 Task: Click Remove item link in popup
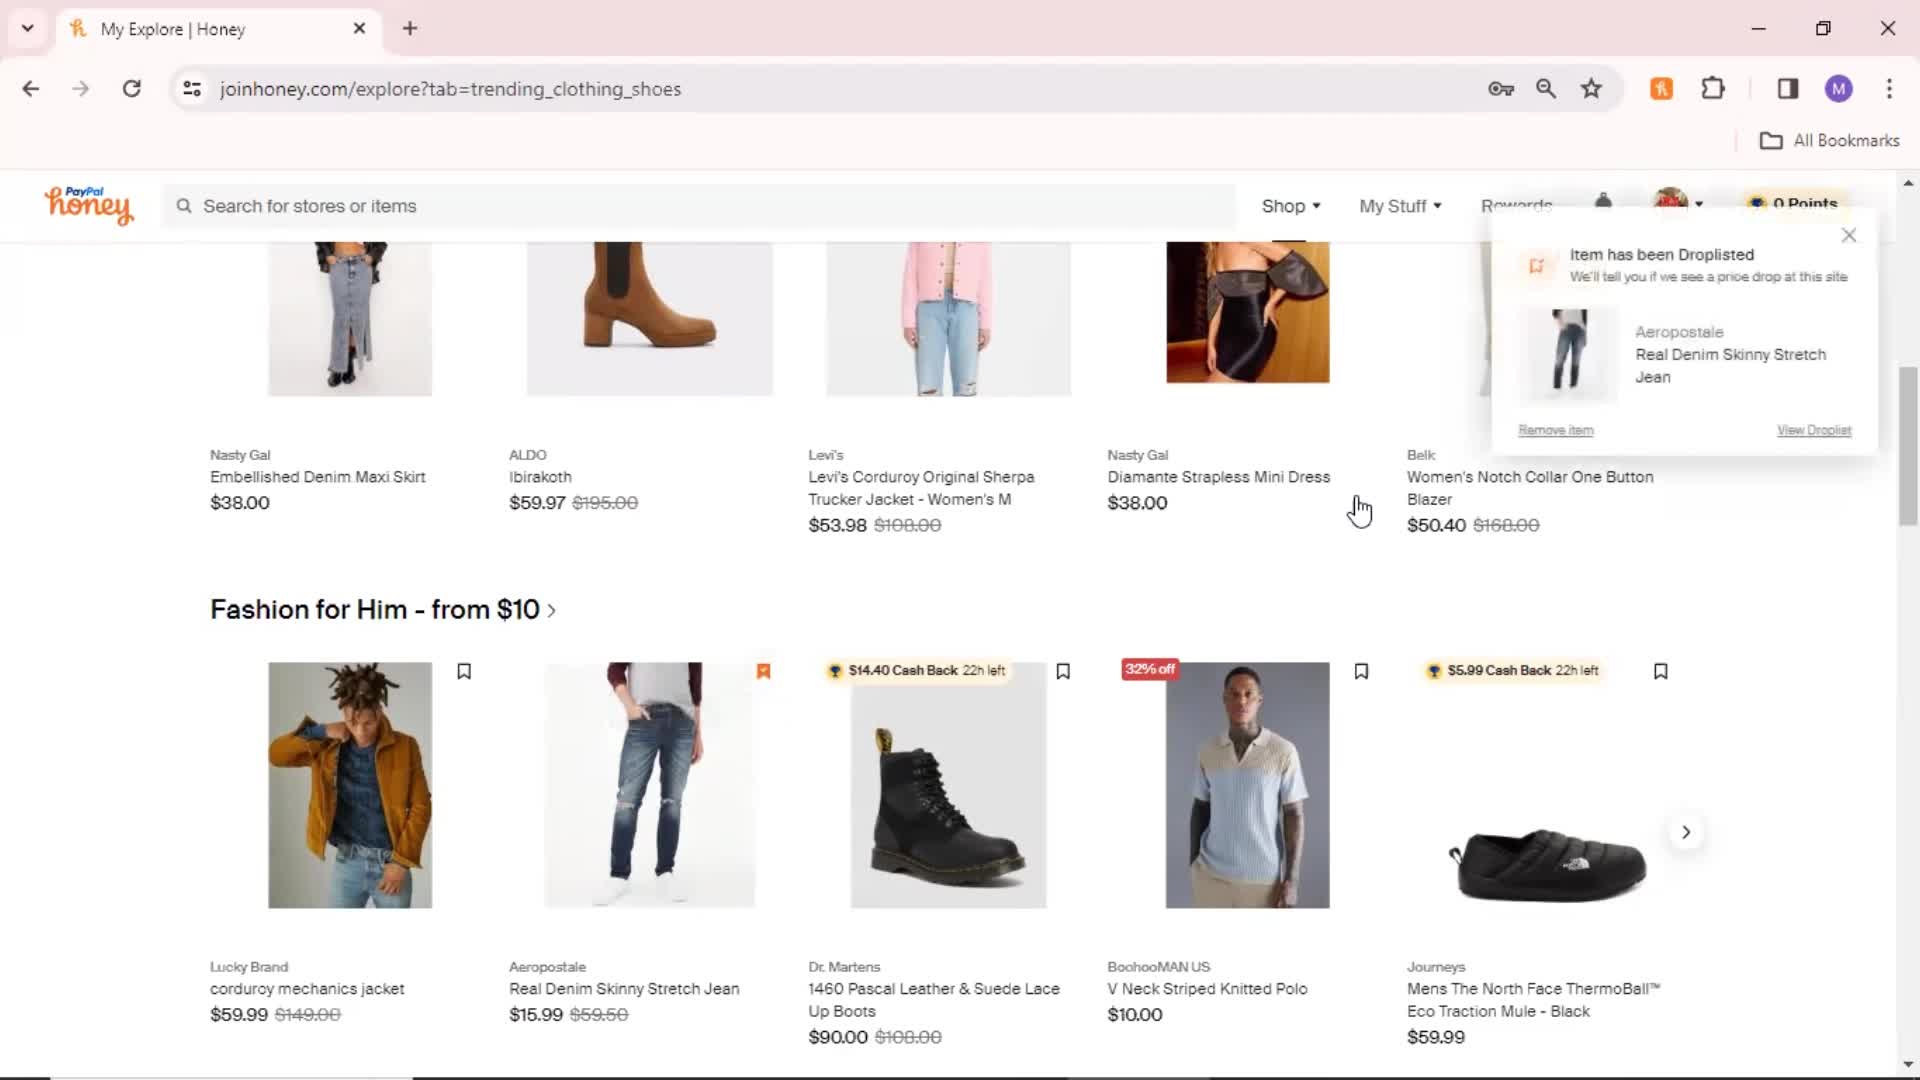1556,430
